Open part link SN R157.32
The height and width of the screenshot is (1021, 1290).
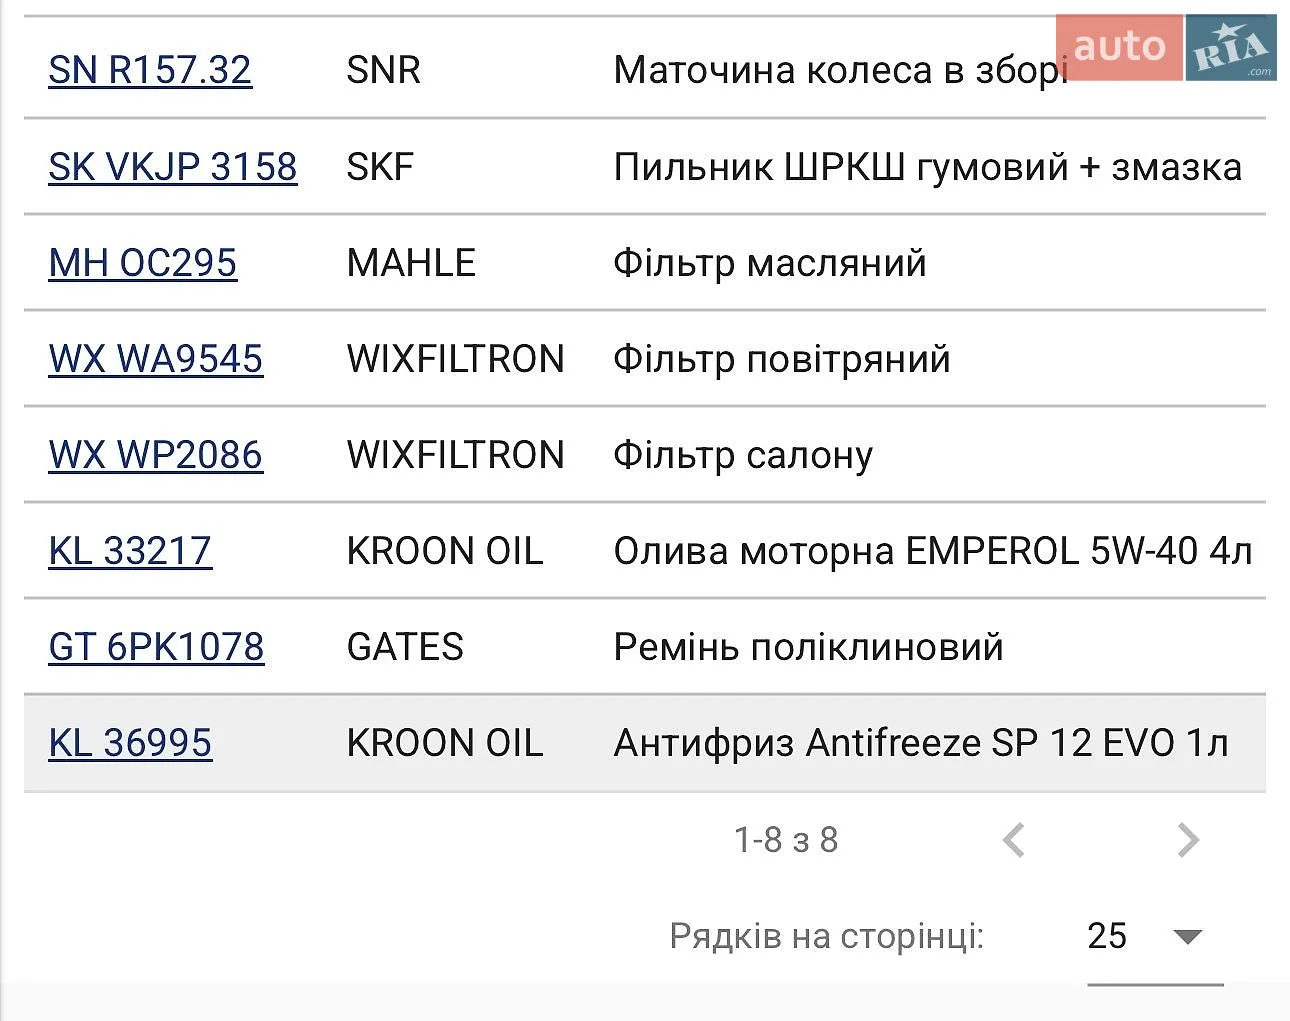(150, 70)
